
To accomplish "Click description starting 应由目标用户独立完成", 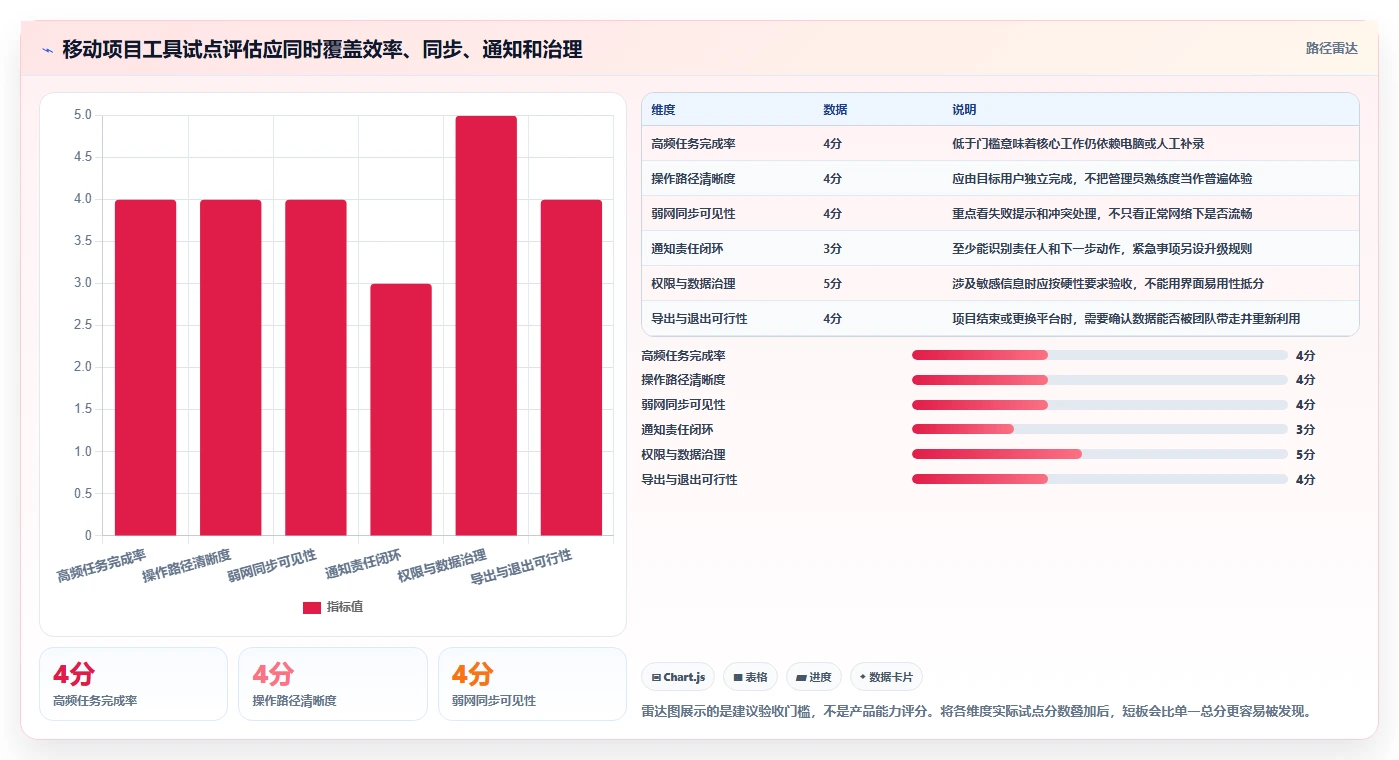I will click(x=1102, y=179).
